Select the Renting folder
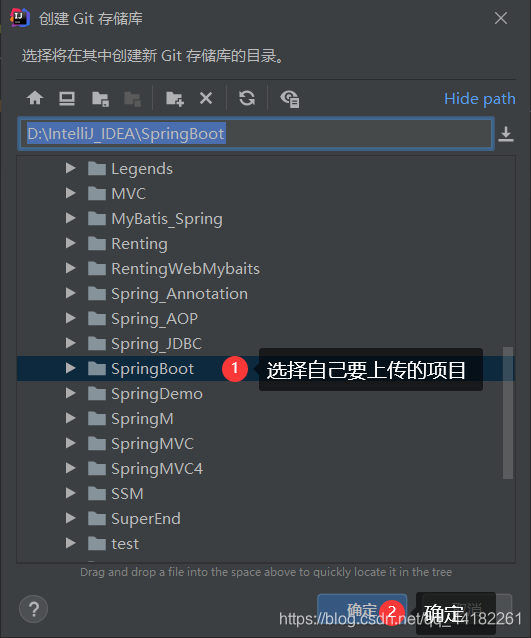Image resolution: width=531 pixels, height=638 pixels. pyautogui.click(x=139, y=244)
